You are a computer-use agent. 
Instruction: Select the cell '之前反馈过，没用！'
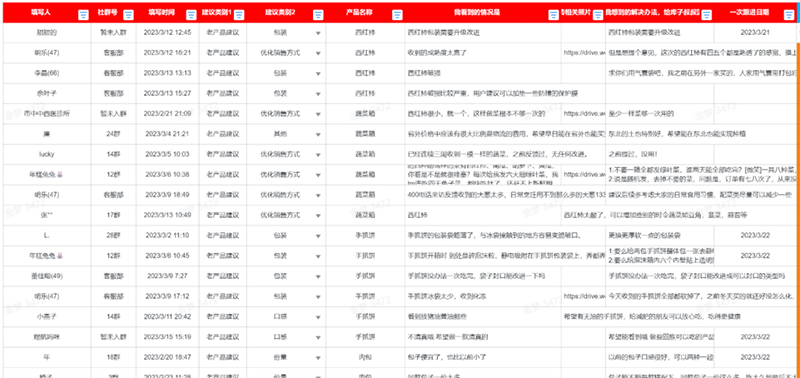click(x=660, y=154)
